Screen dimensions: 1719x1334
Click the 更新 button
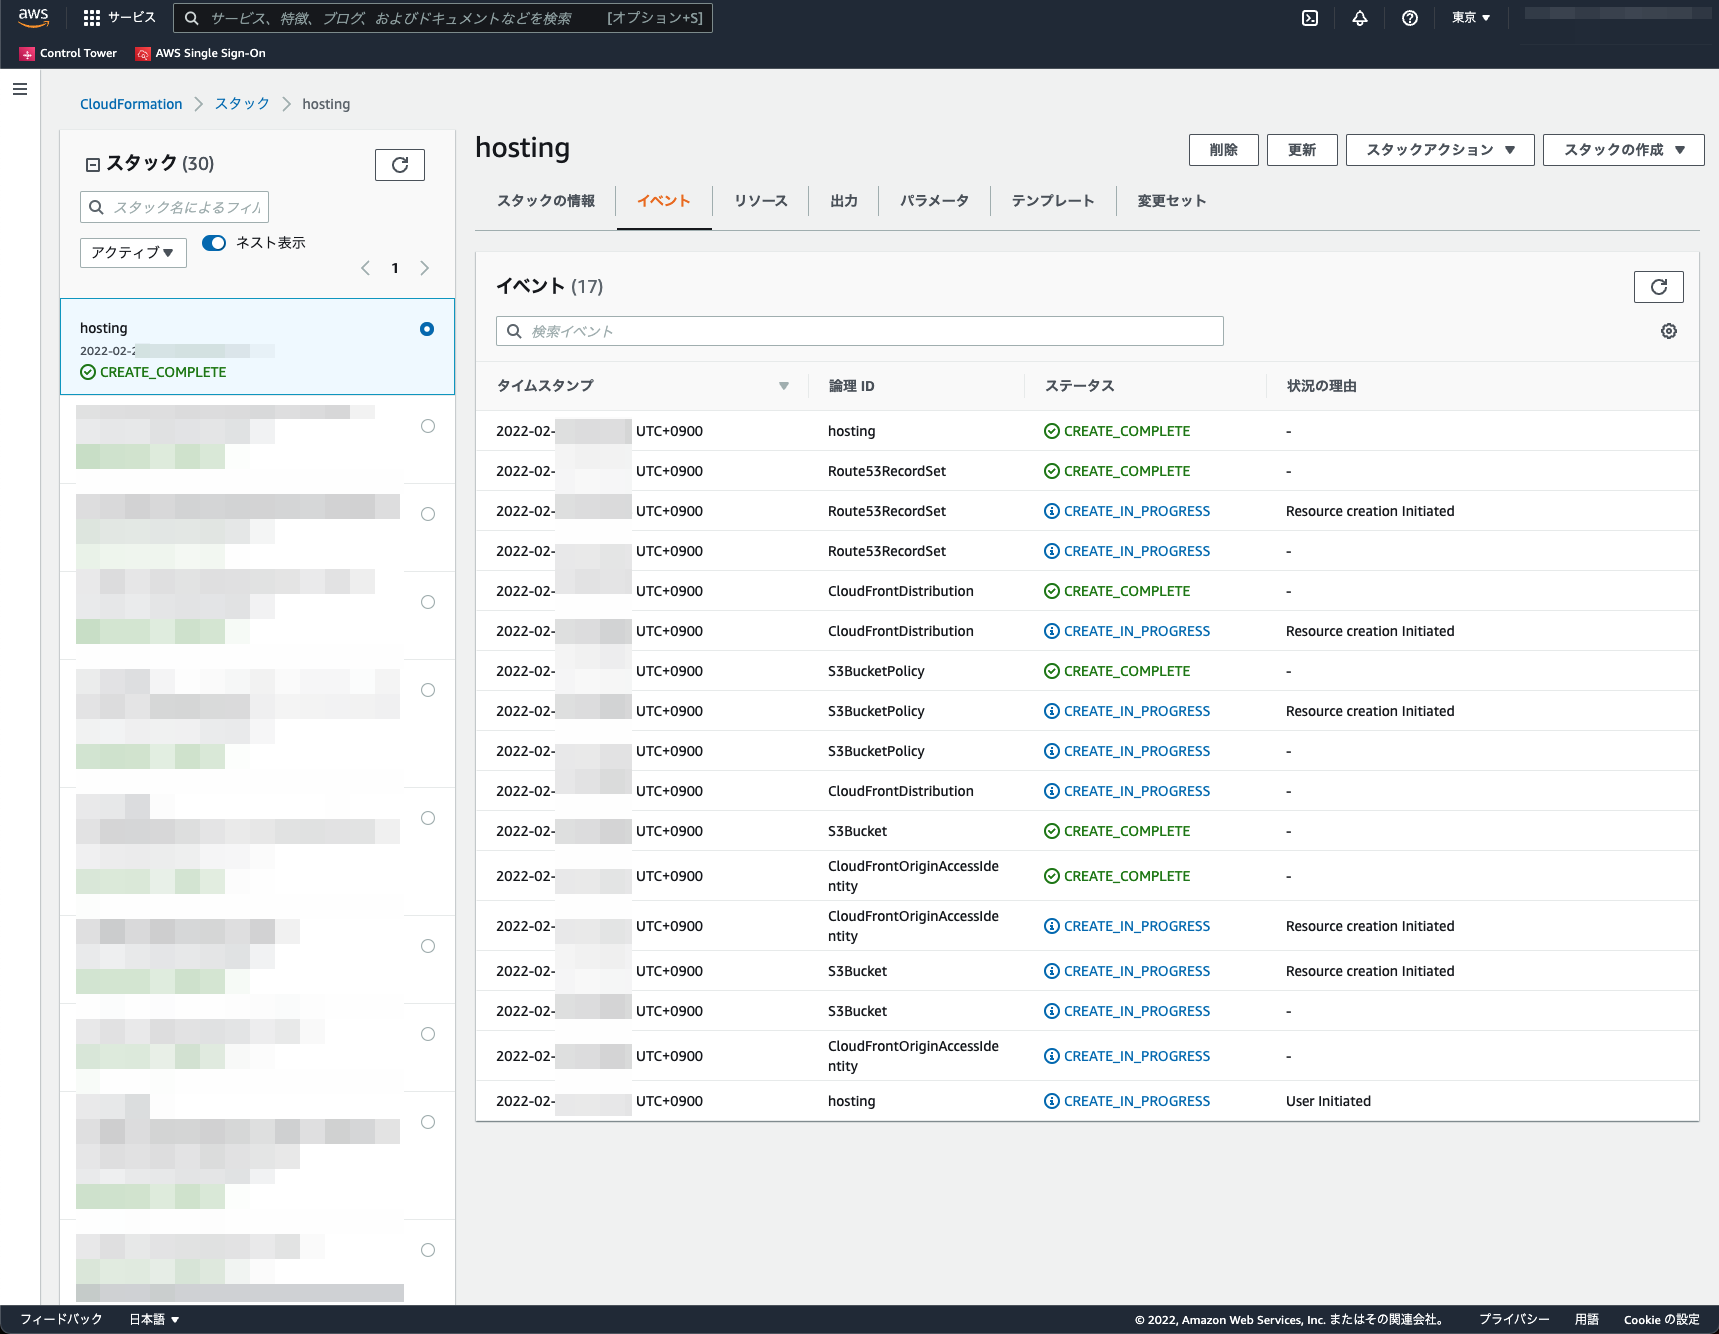[1302, 150]
